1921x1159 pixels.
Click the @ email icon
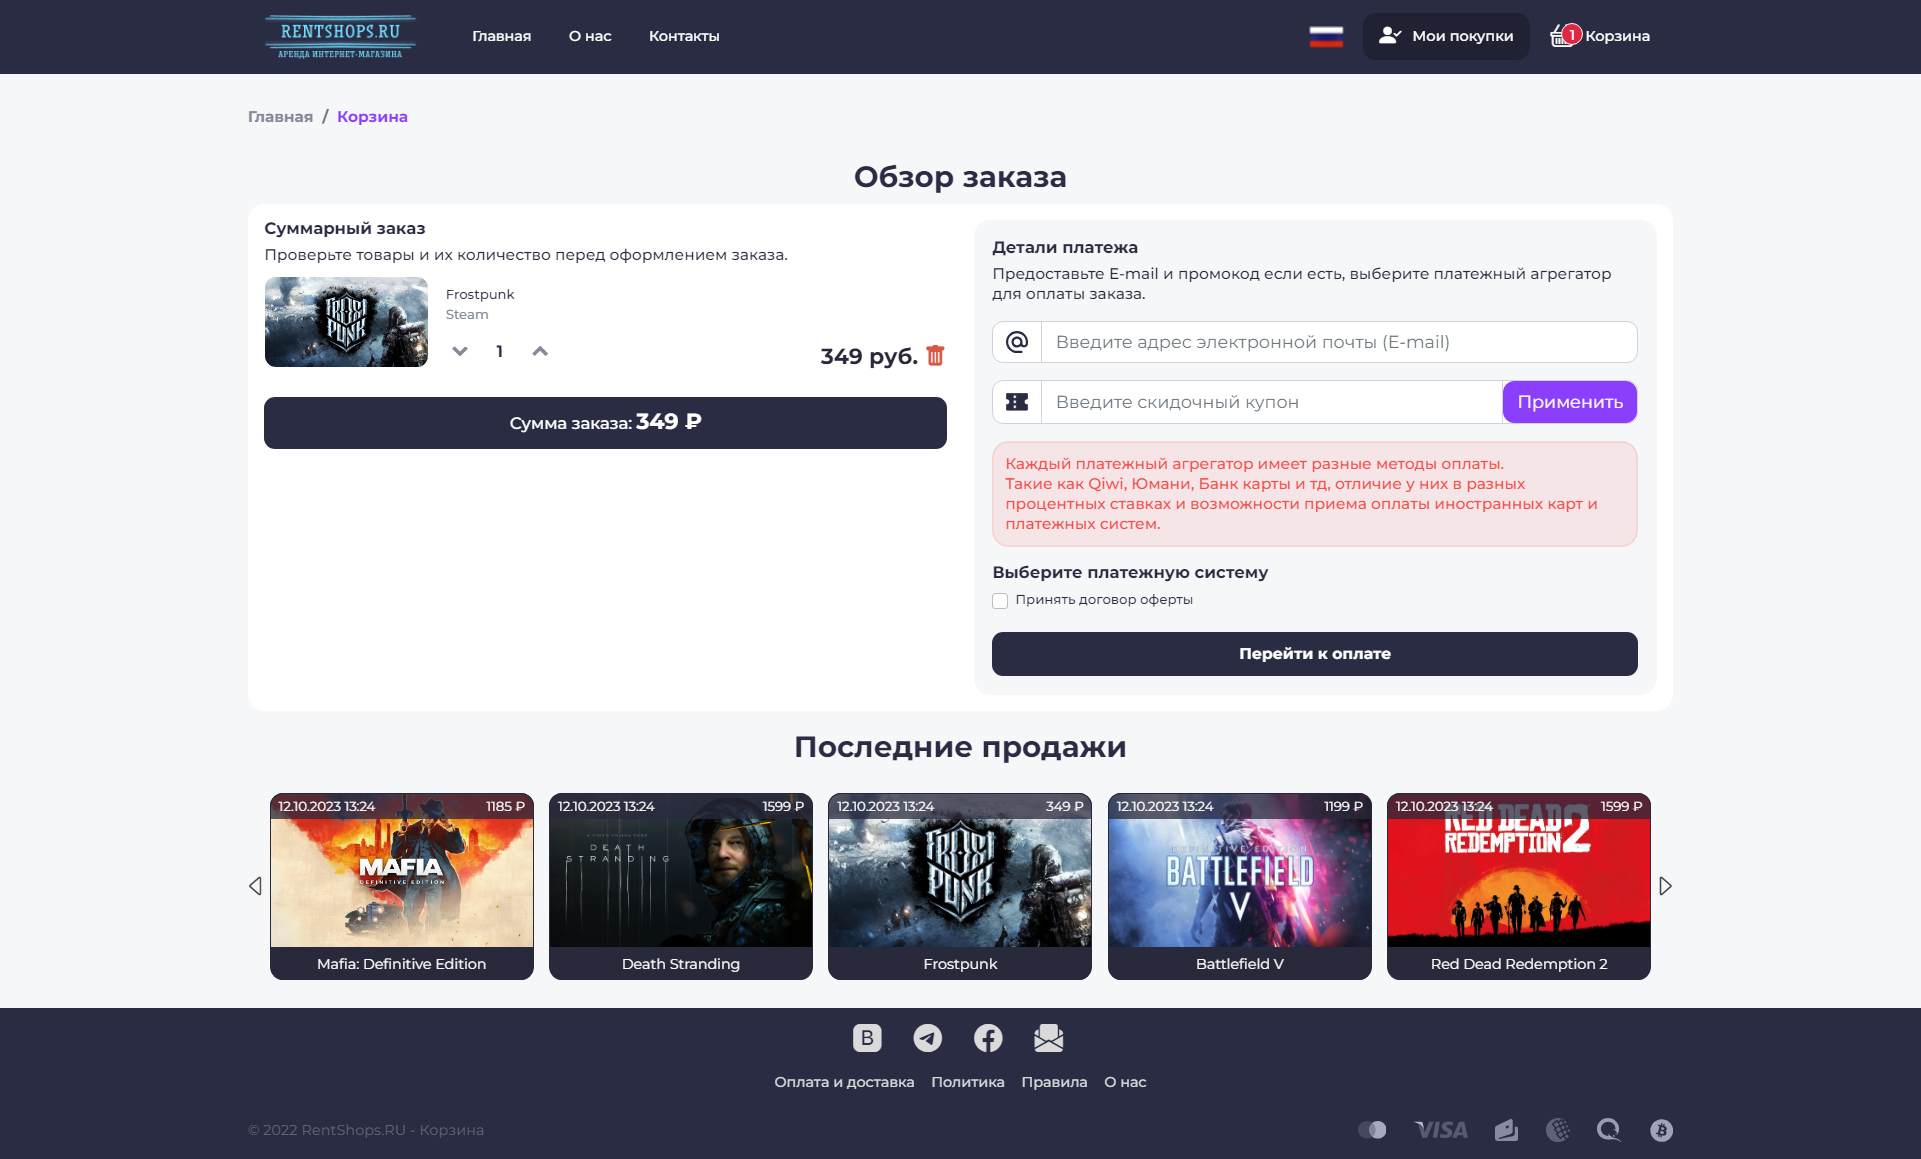pyautogui.click(x=1017, y=342)
